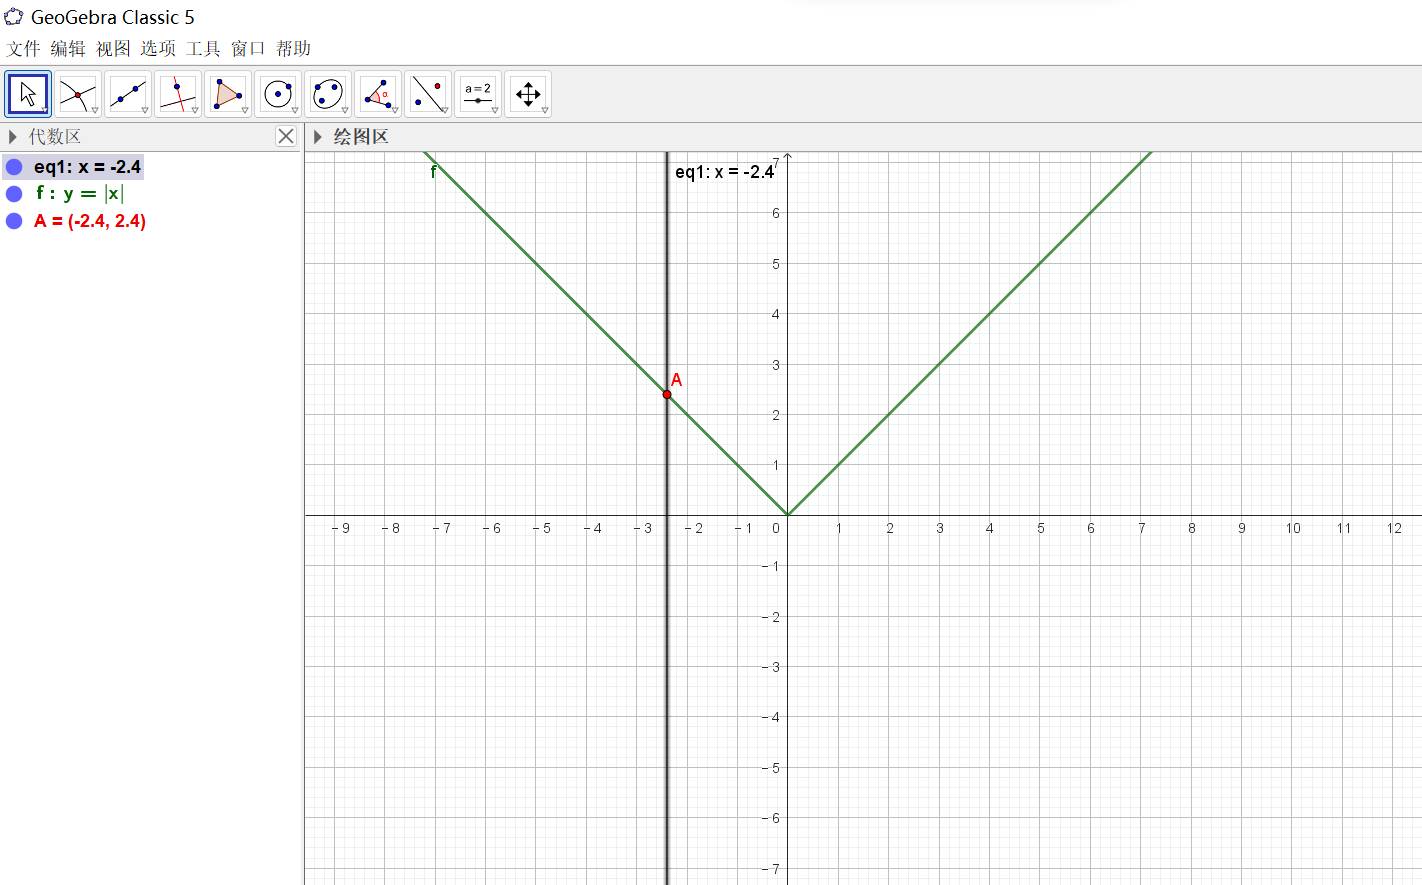Open the Polygon tool dropdown arrow

tap(245, 111)
